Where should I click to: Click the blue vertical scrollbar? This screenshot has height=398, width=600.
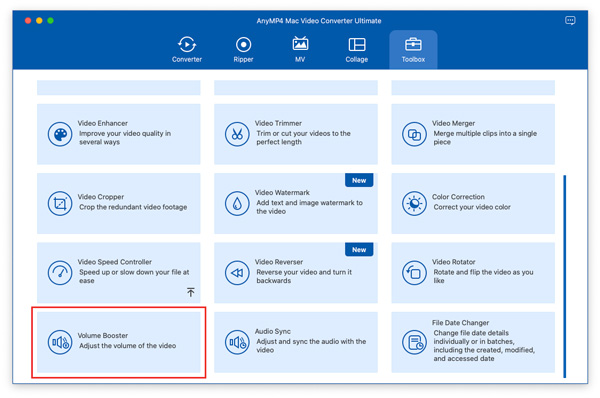coord(564,276)
